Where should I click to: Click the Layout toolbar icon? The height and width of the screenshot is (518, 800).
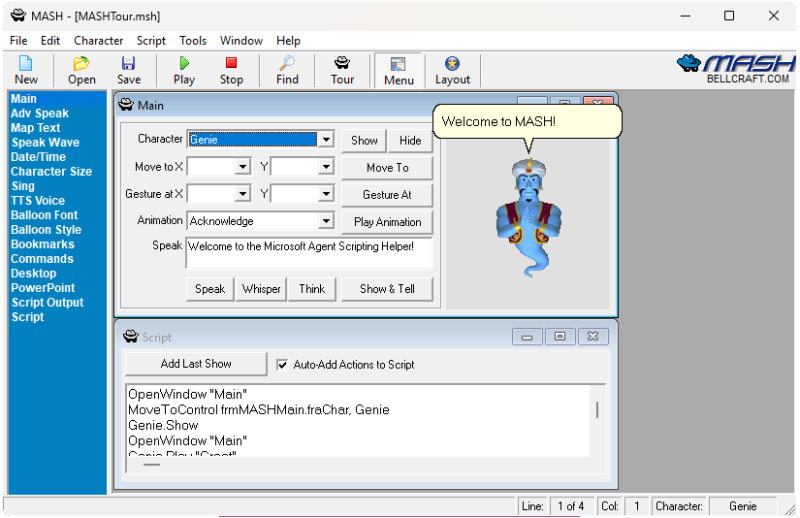pos(452,70)
